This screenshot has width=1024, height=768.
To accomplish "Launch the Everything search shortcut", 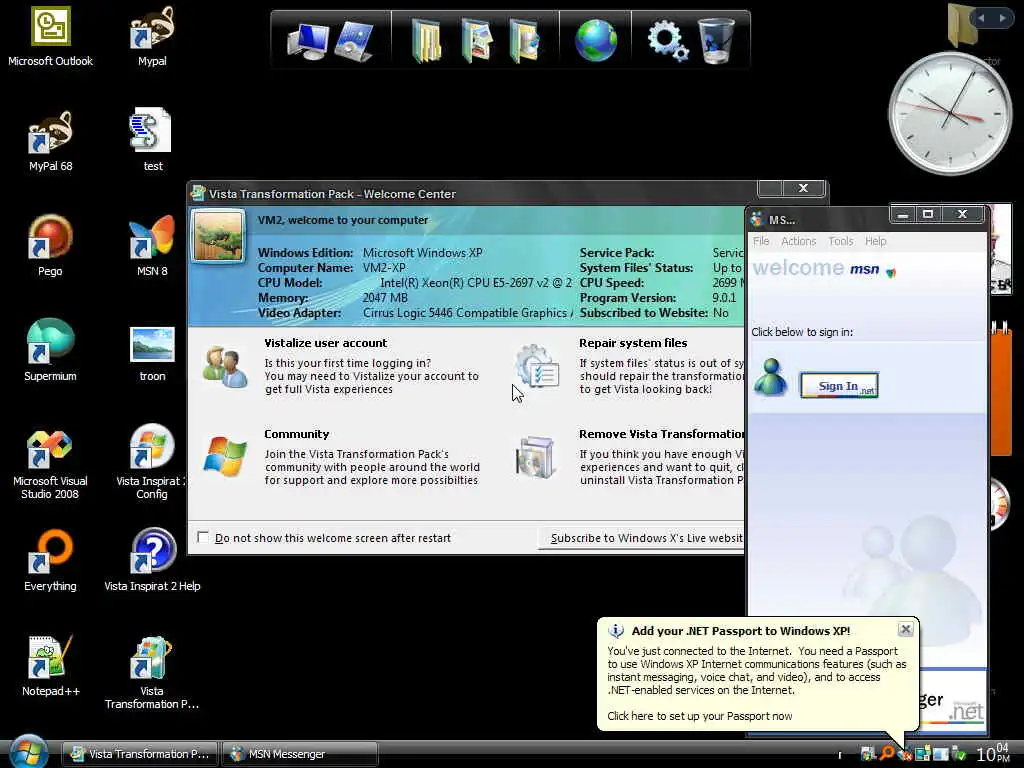I will [50, 561].
